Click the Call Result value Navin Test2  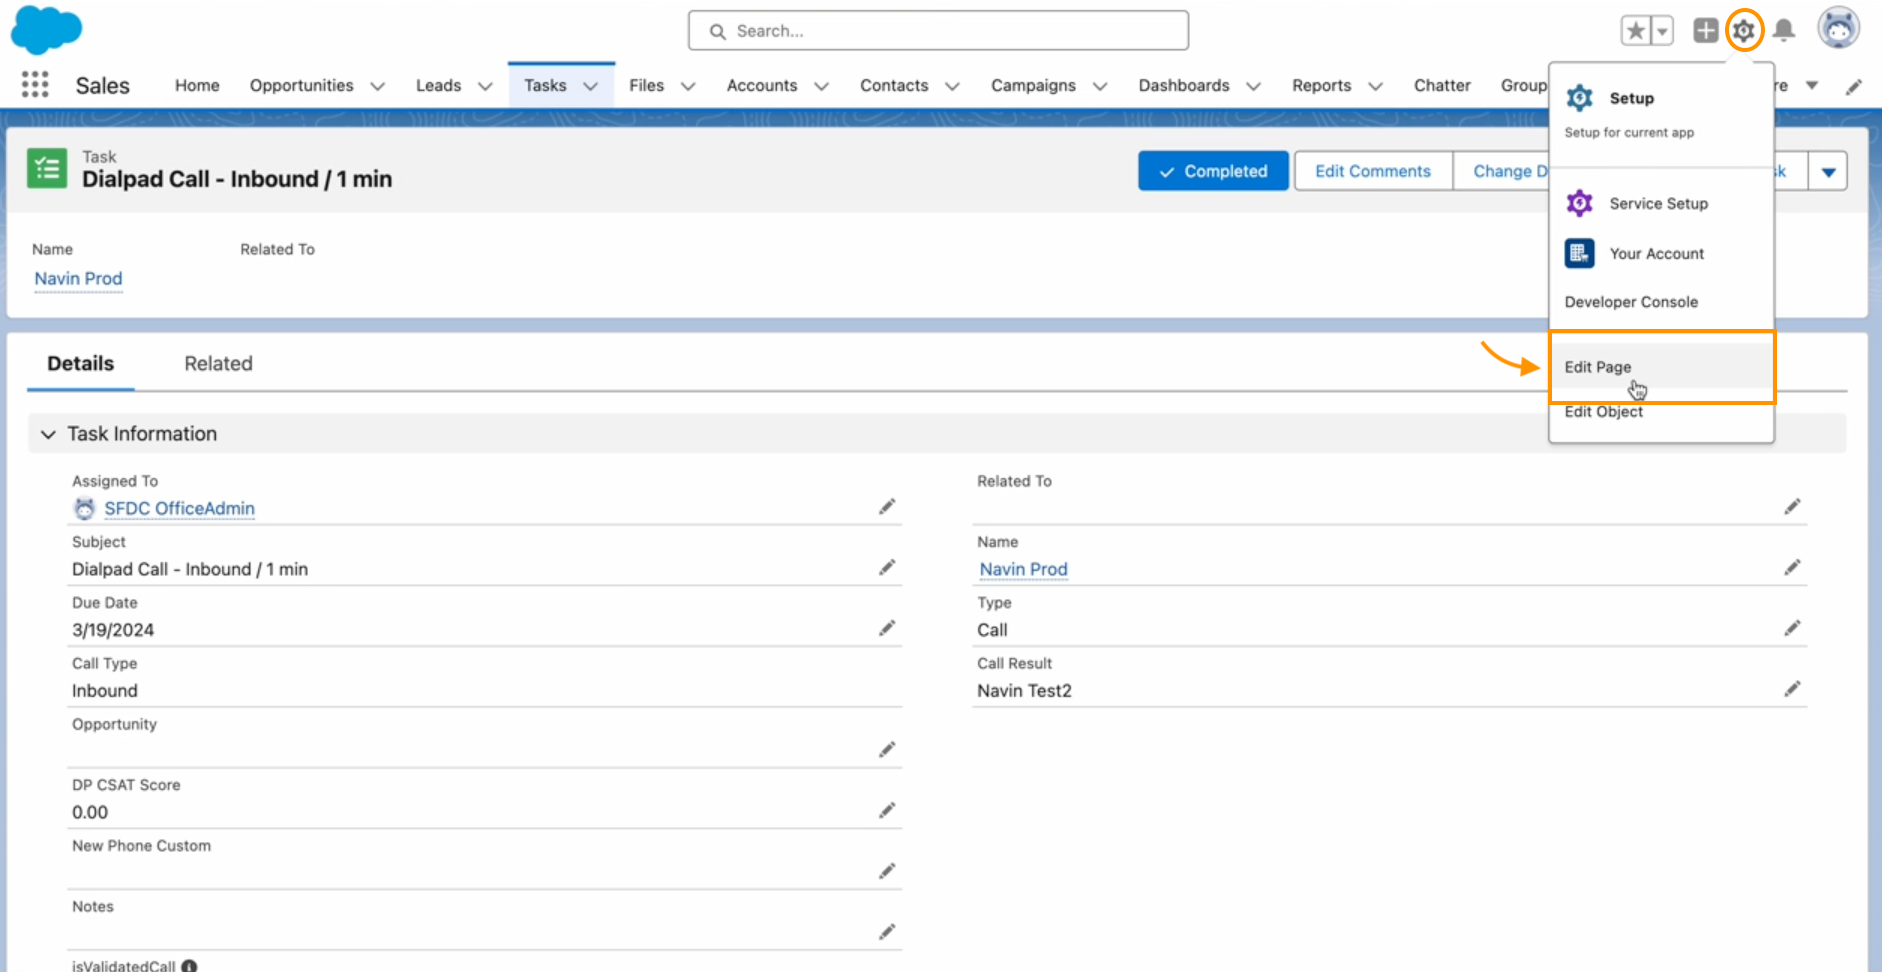pyautogui.click(x=1024, y=691)
